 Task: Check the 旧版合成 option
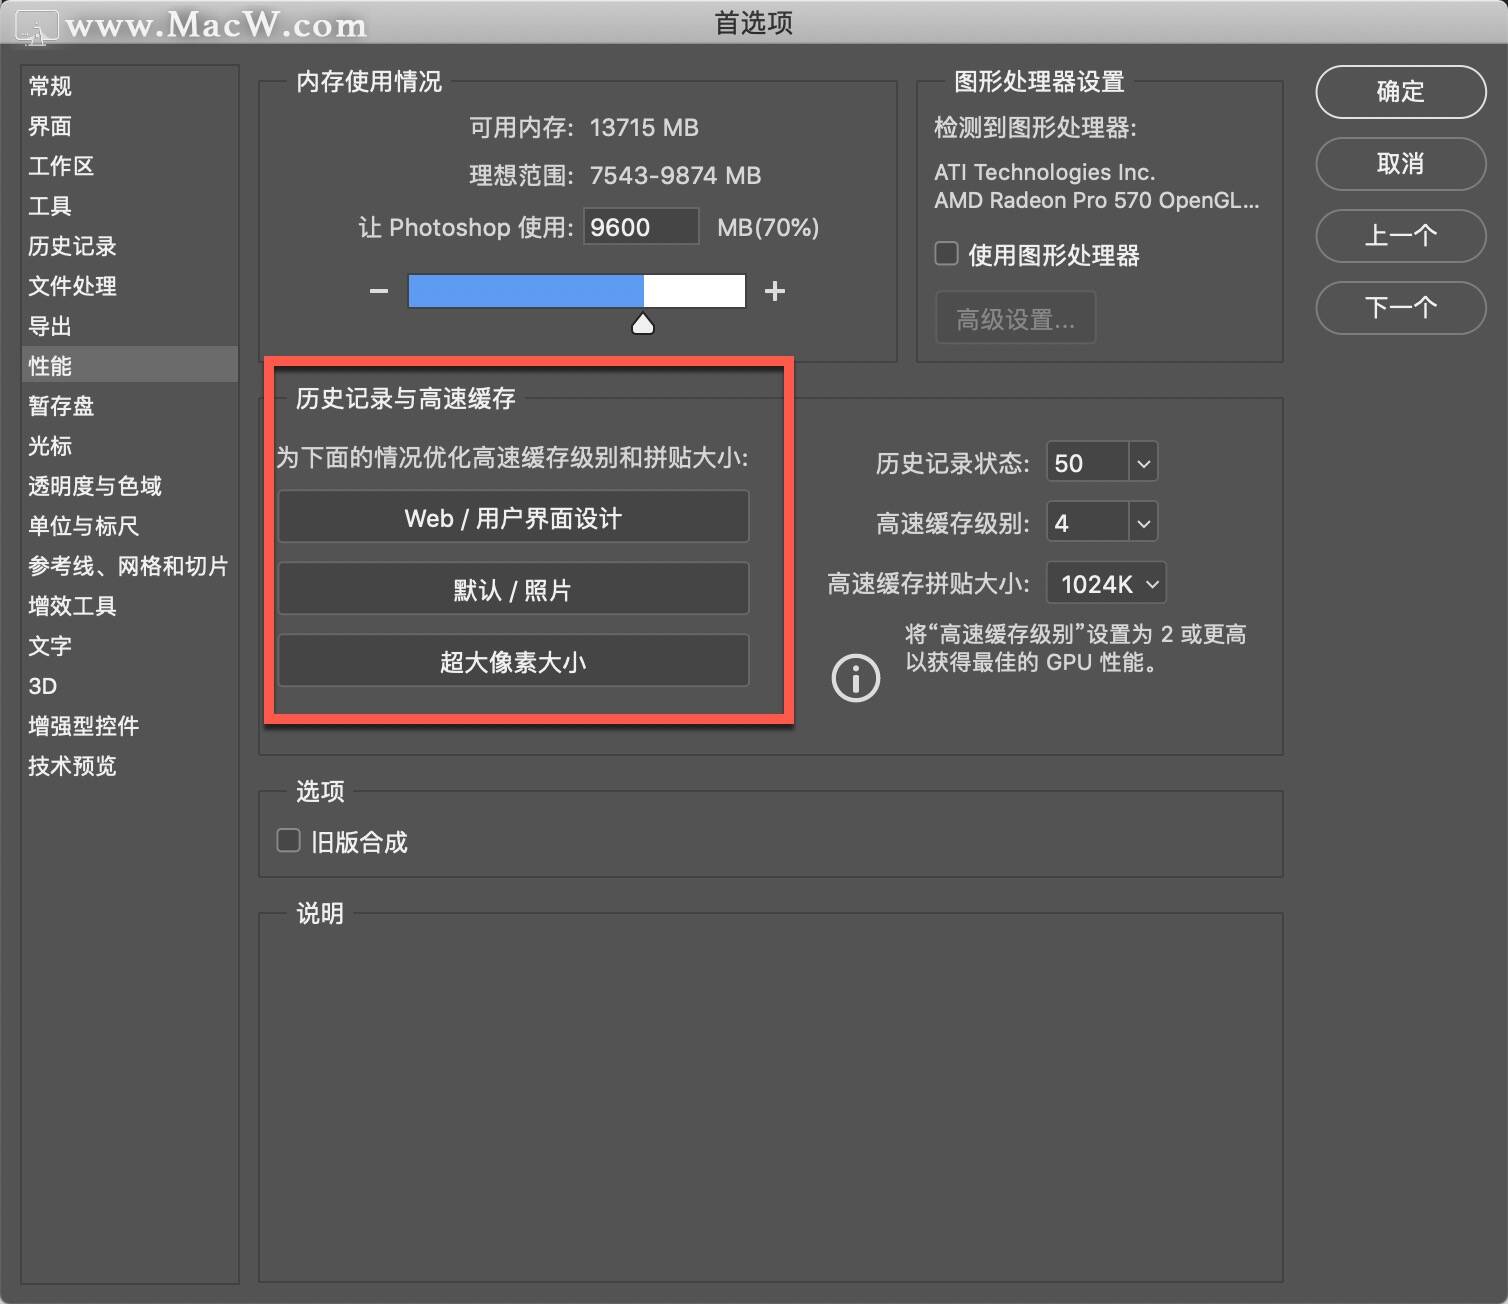288,841
